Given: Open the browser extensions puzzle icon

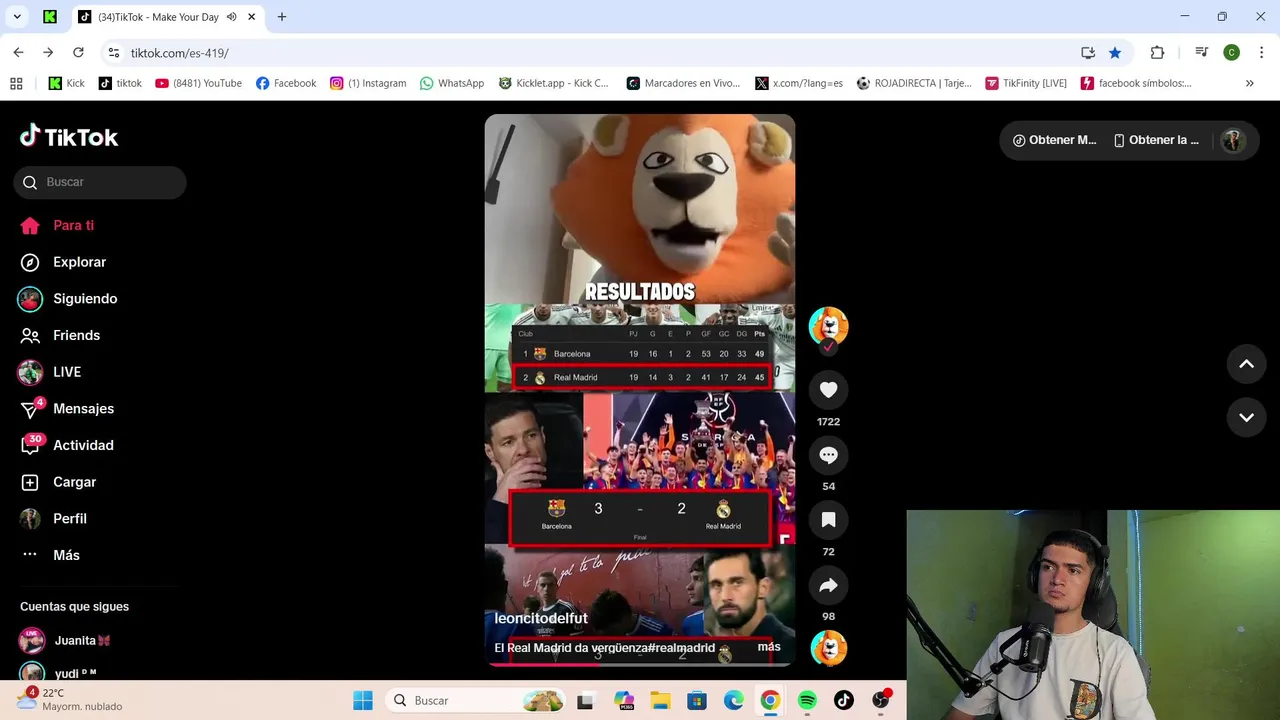Looking at the screenshot, I should tap(1157, 53).
